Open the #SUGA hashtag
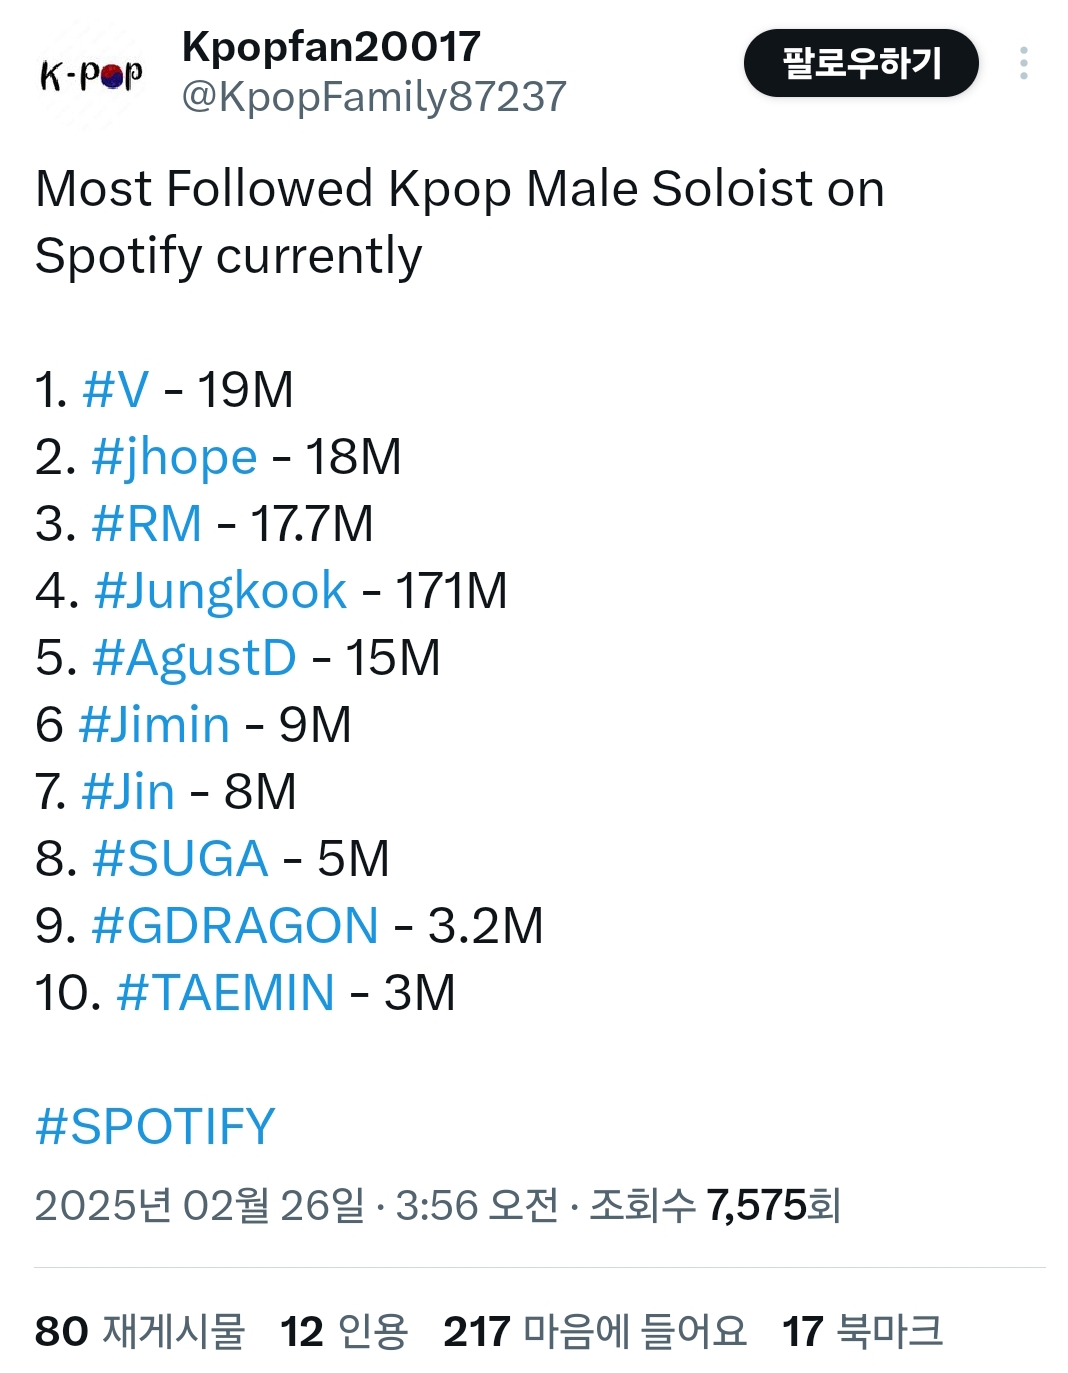This screenshot has width=1068, height=1373. [180, 859]
